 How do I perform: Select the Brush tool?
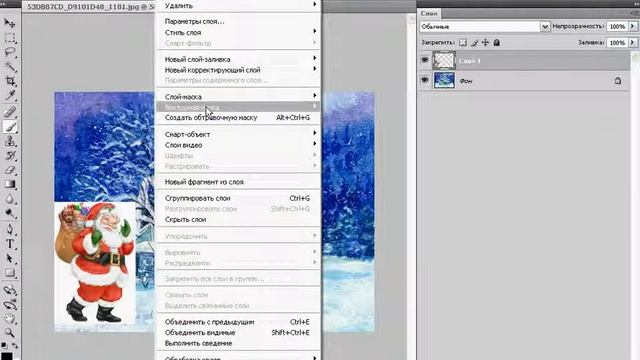click(x=9, y=127)
